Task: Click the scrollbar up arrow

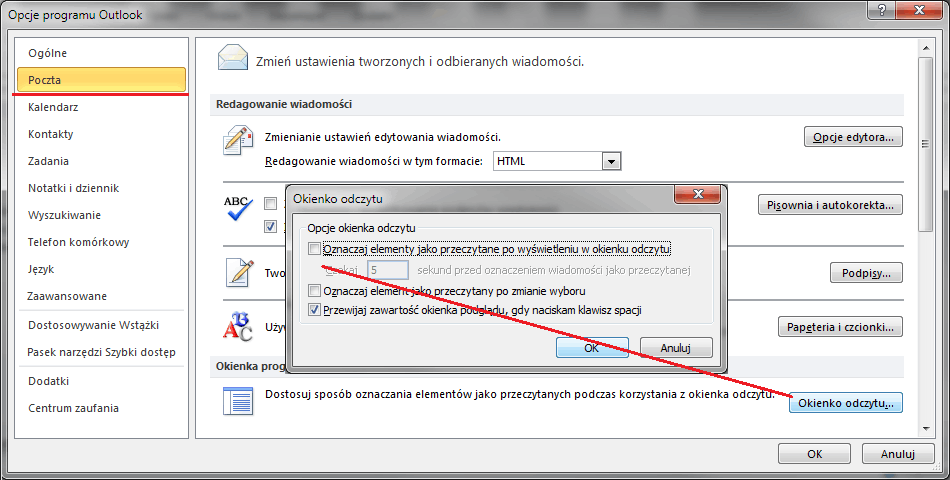Action: point(925,48)
